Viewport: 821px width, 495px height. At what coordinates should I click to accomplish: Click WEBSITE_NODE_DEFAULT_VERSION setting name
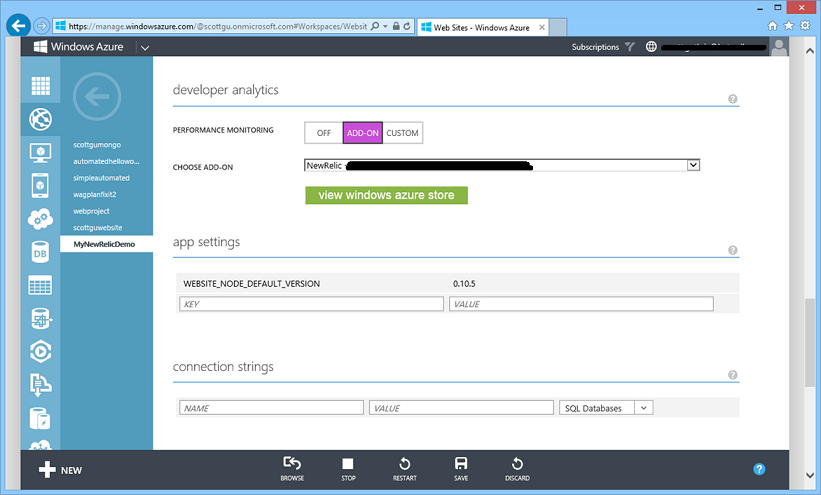point(251,283)
